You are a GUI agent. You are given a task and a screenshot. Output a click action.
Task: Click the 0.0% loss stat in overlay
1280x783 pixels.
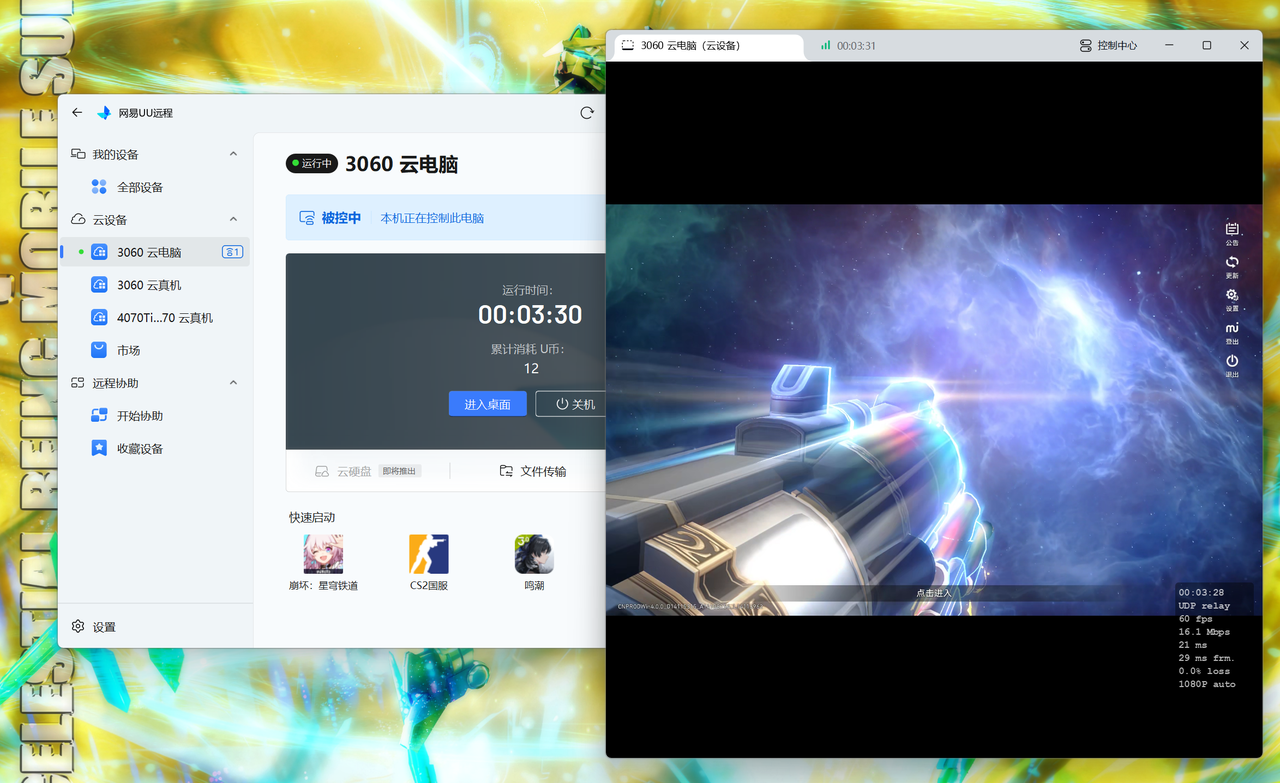pyautogui.click(x=1204, y=671)
